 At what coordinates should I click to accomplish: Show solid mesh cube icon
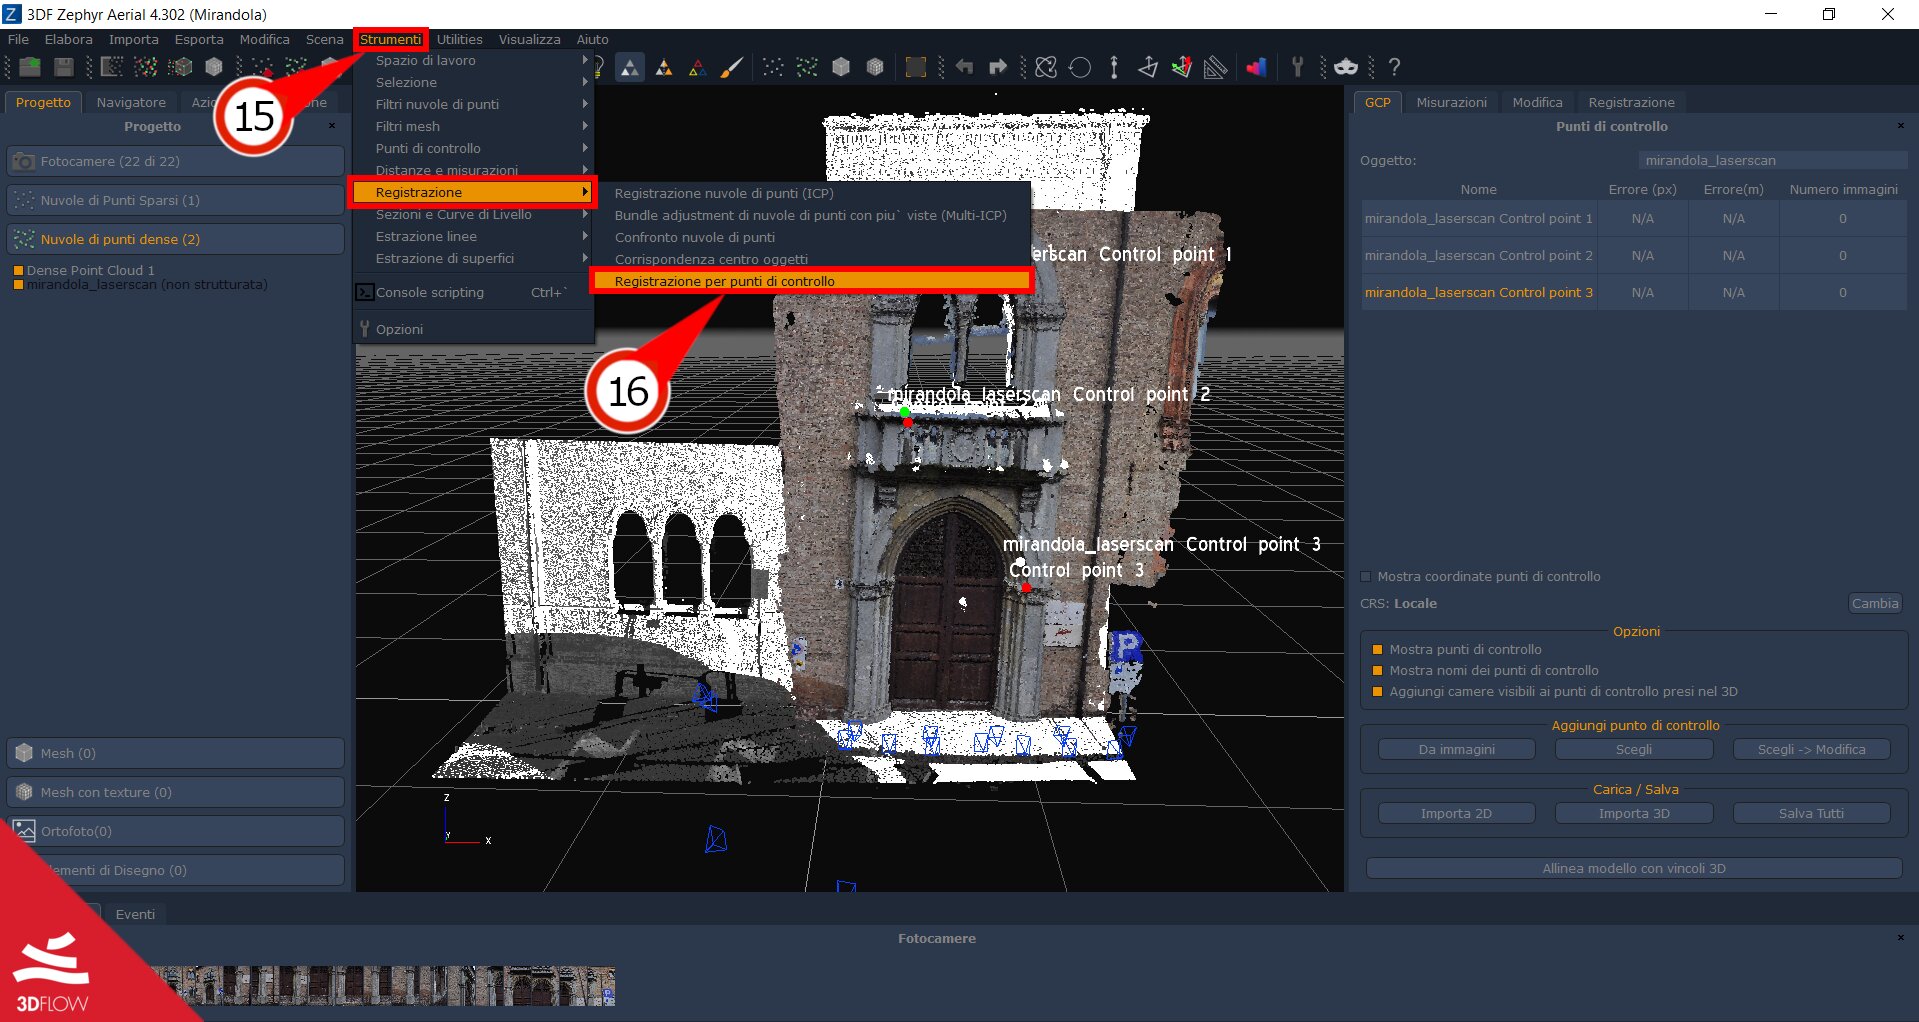pyautogui.click(x=841, y=67)
